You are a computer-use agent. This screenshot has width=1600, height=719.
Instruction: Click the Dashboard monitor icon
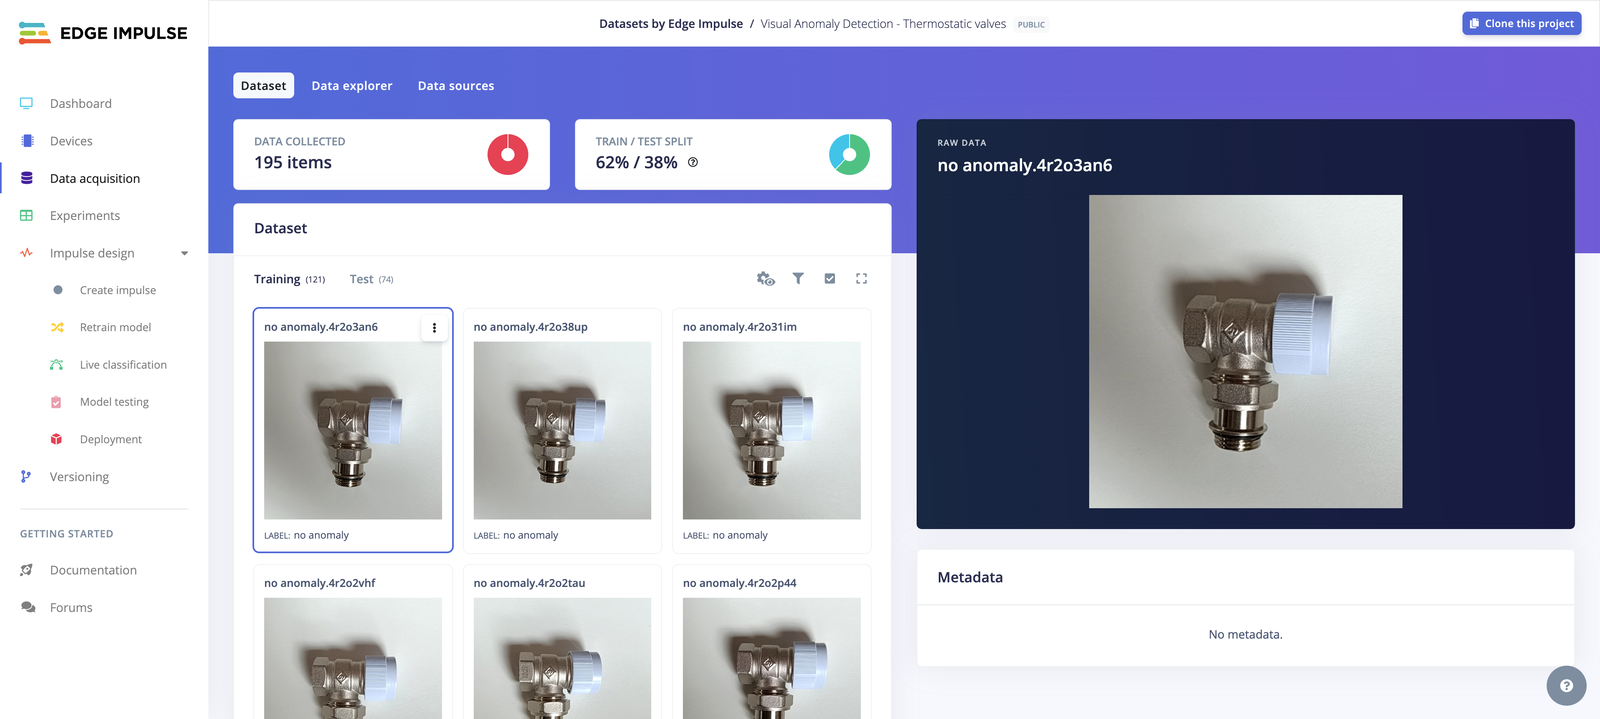click(27, 103)
